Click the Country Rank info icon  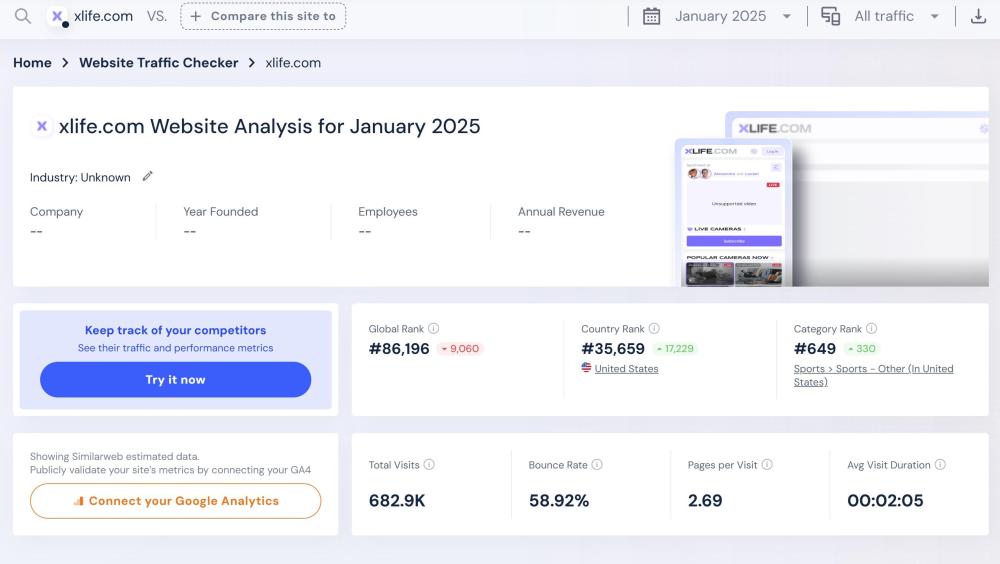tap(654, 328)
